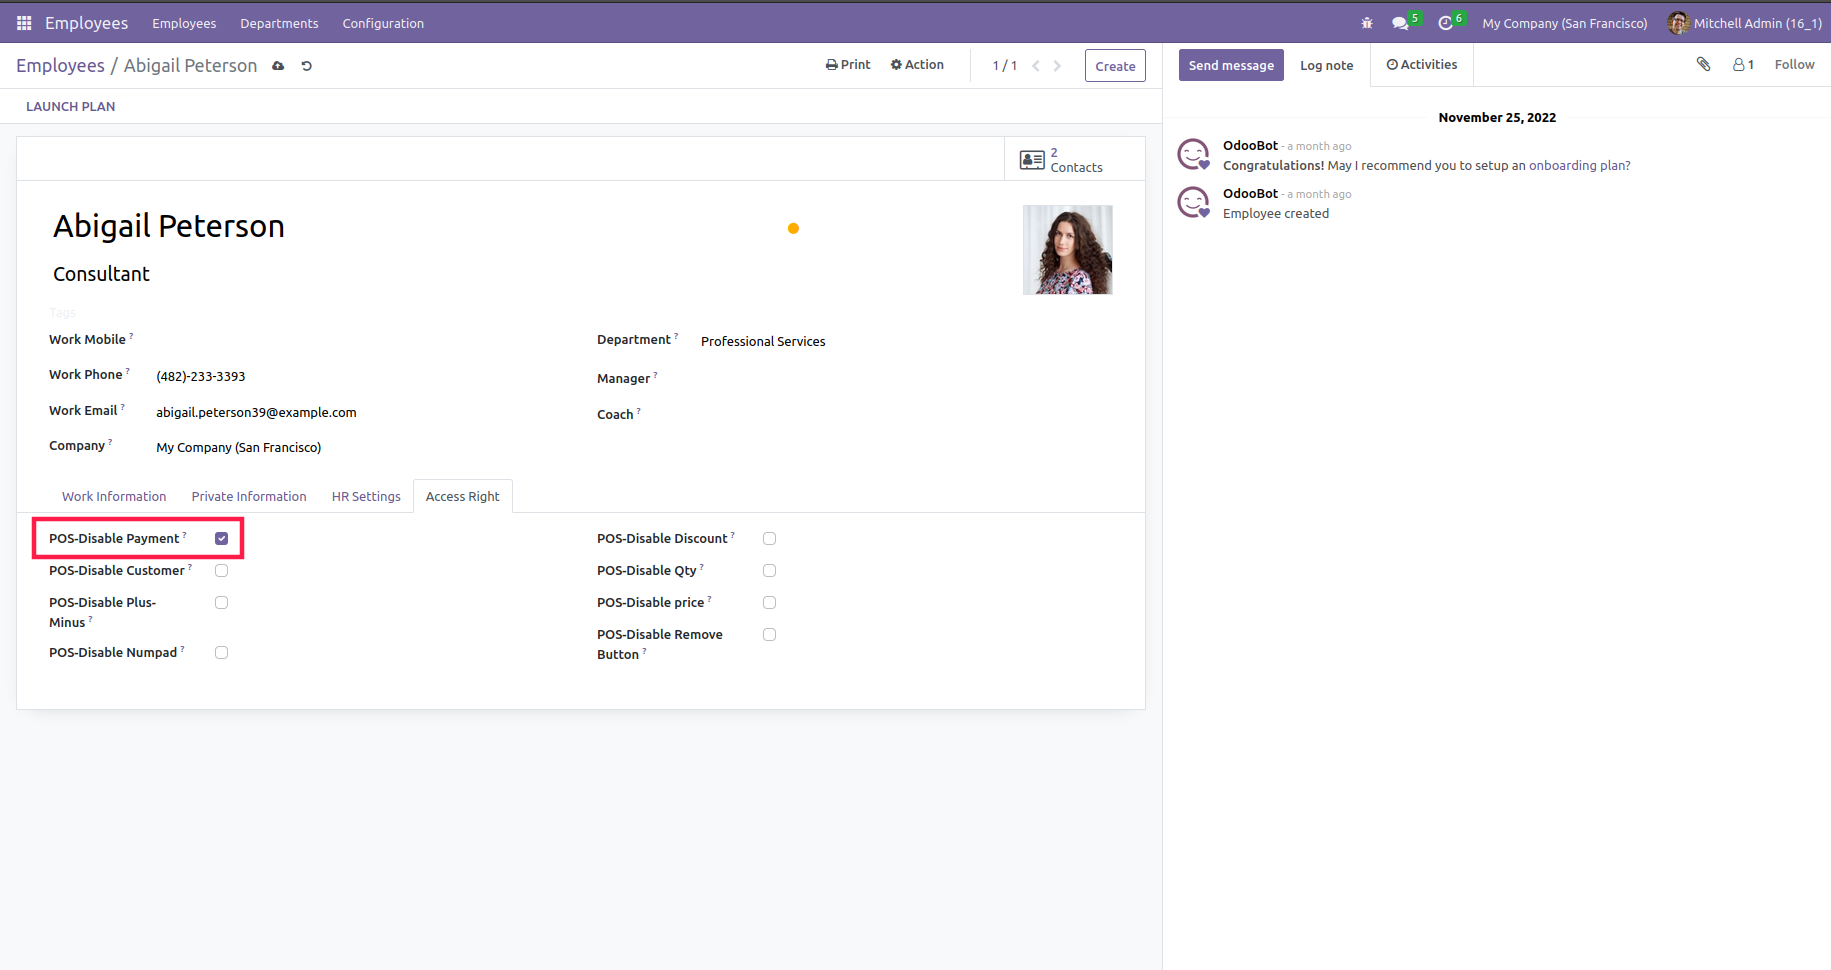Click the November 25, 2022 date separator
The height and width of the screenshot is (970, 1831).
pyautogui.click(x=1497, y=118)
